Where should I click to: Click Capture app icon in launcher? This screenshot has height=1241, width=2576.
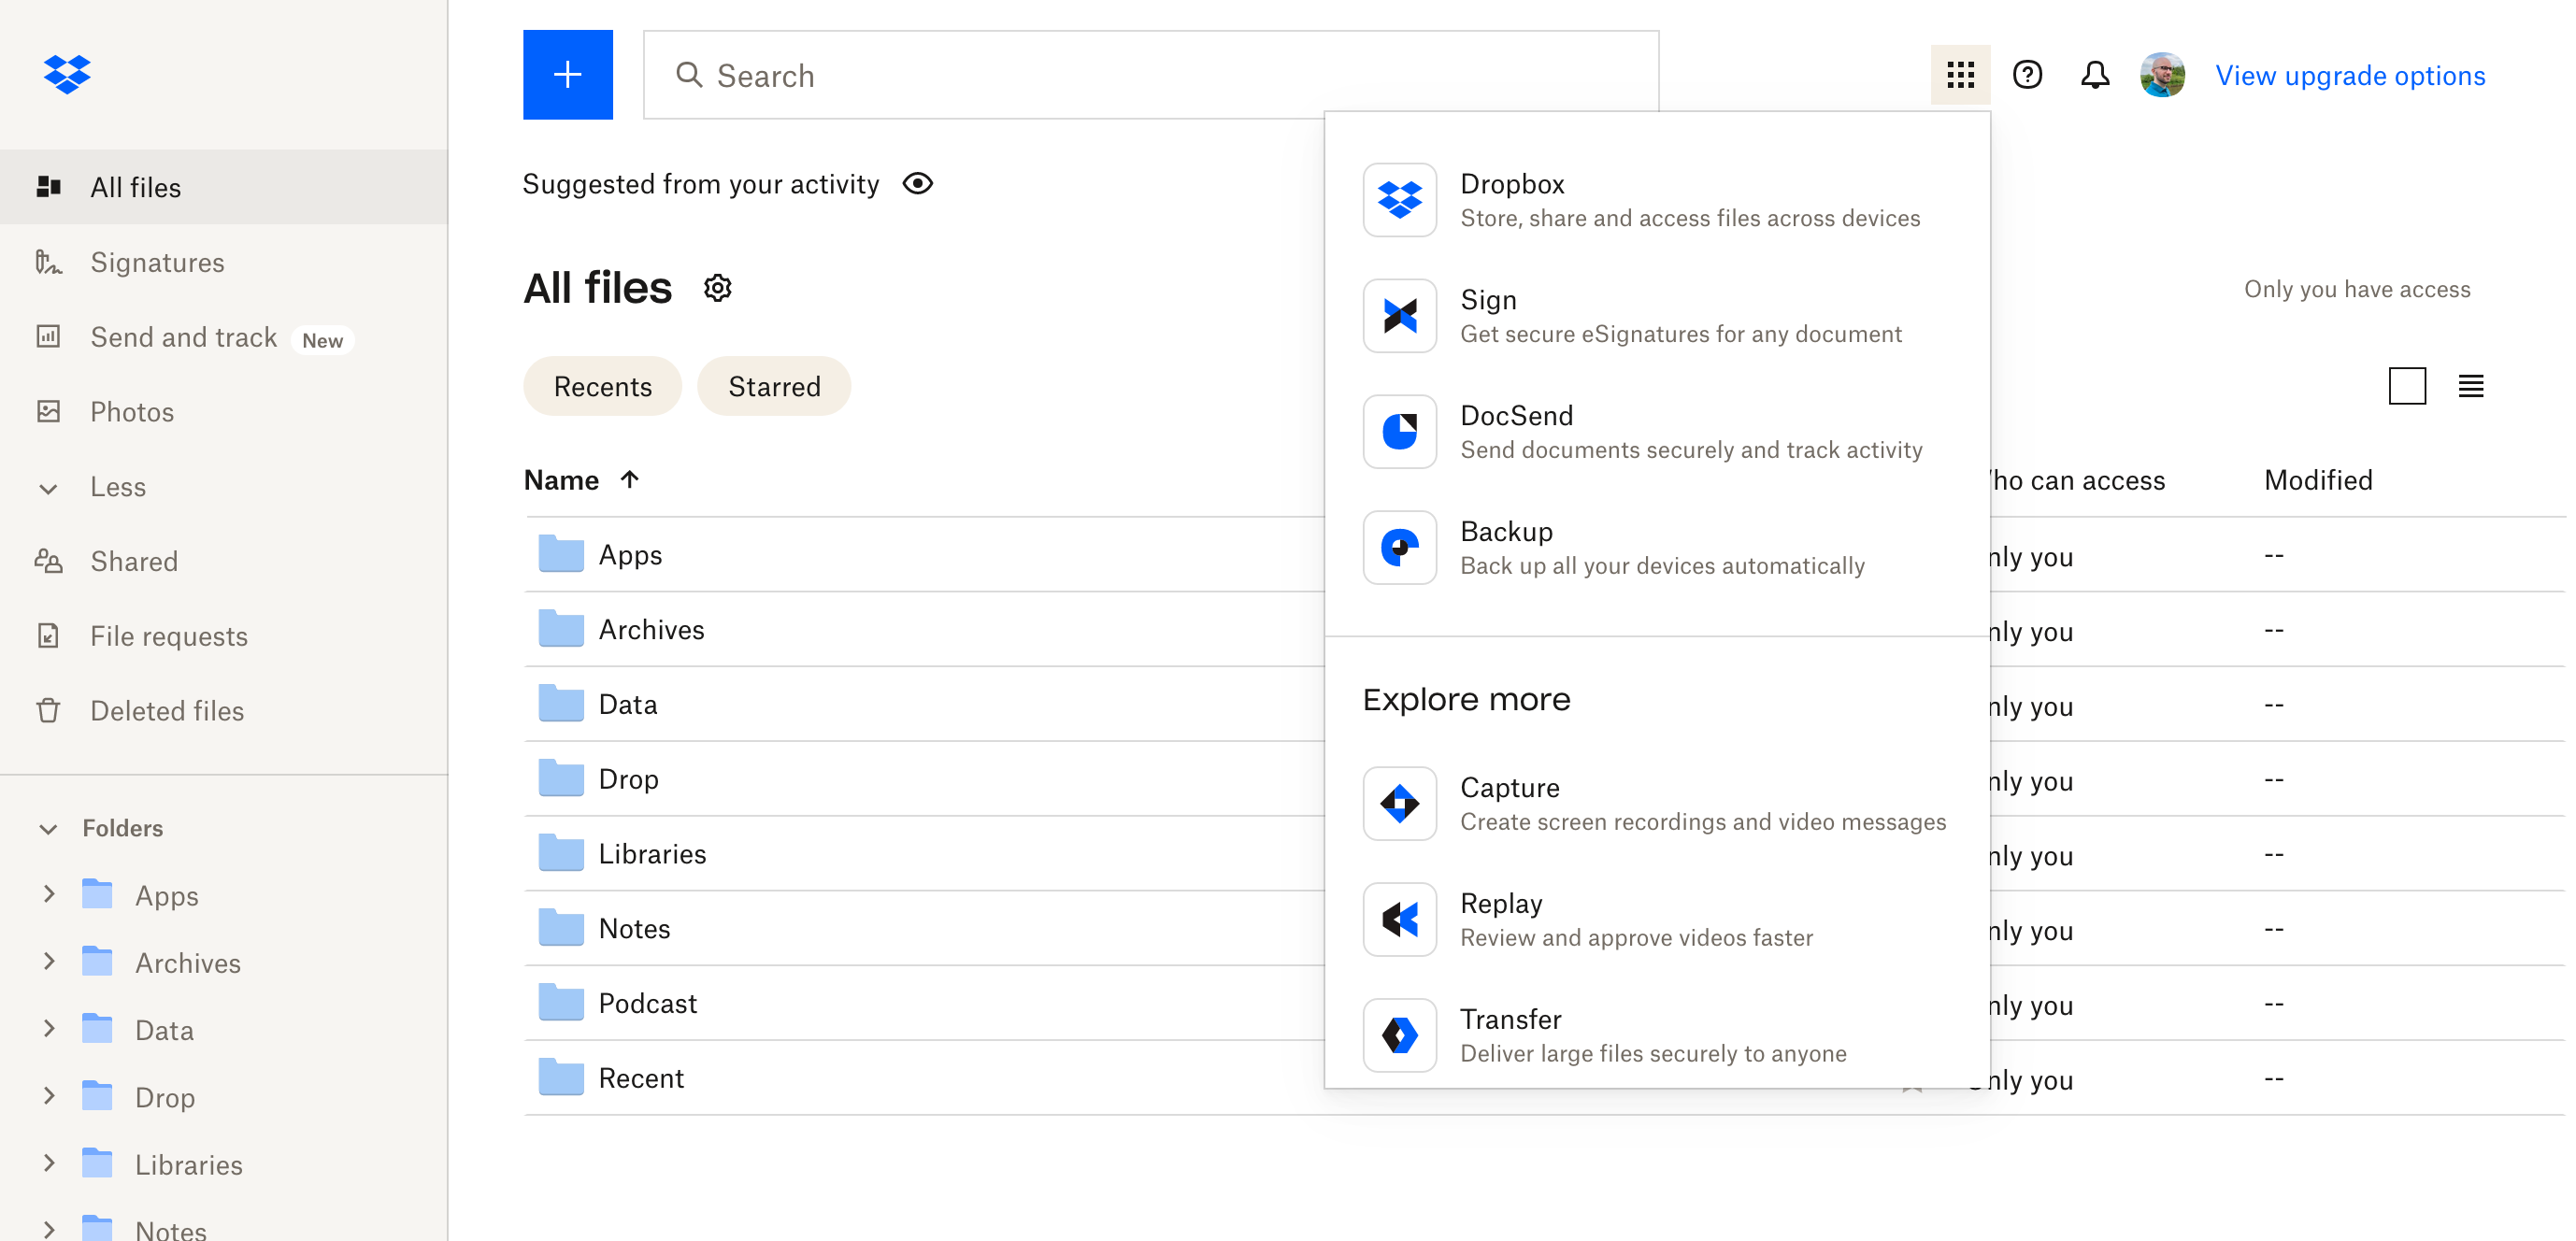(1399, 804)
